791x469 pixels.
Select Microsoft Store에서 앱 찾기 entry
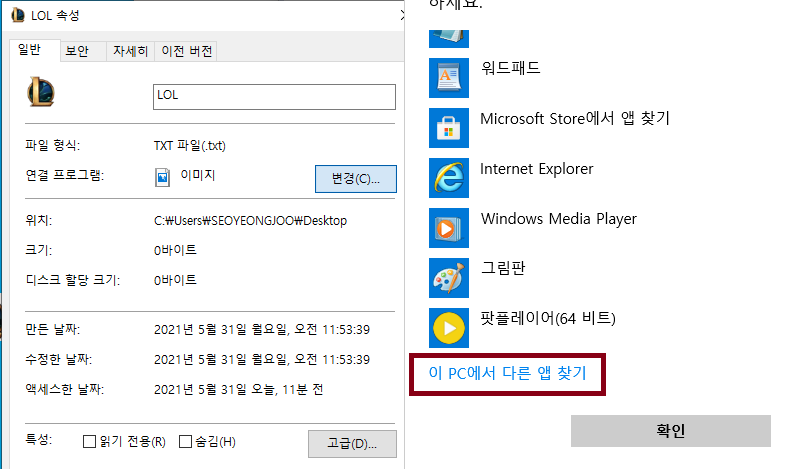click(x=575, y=118)
